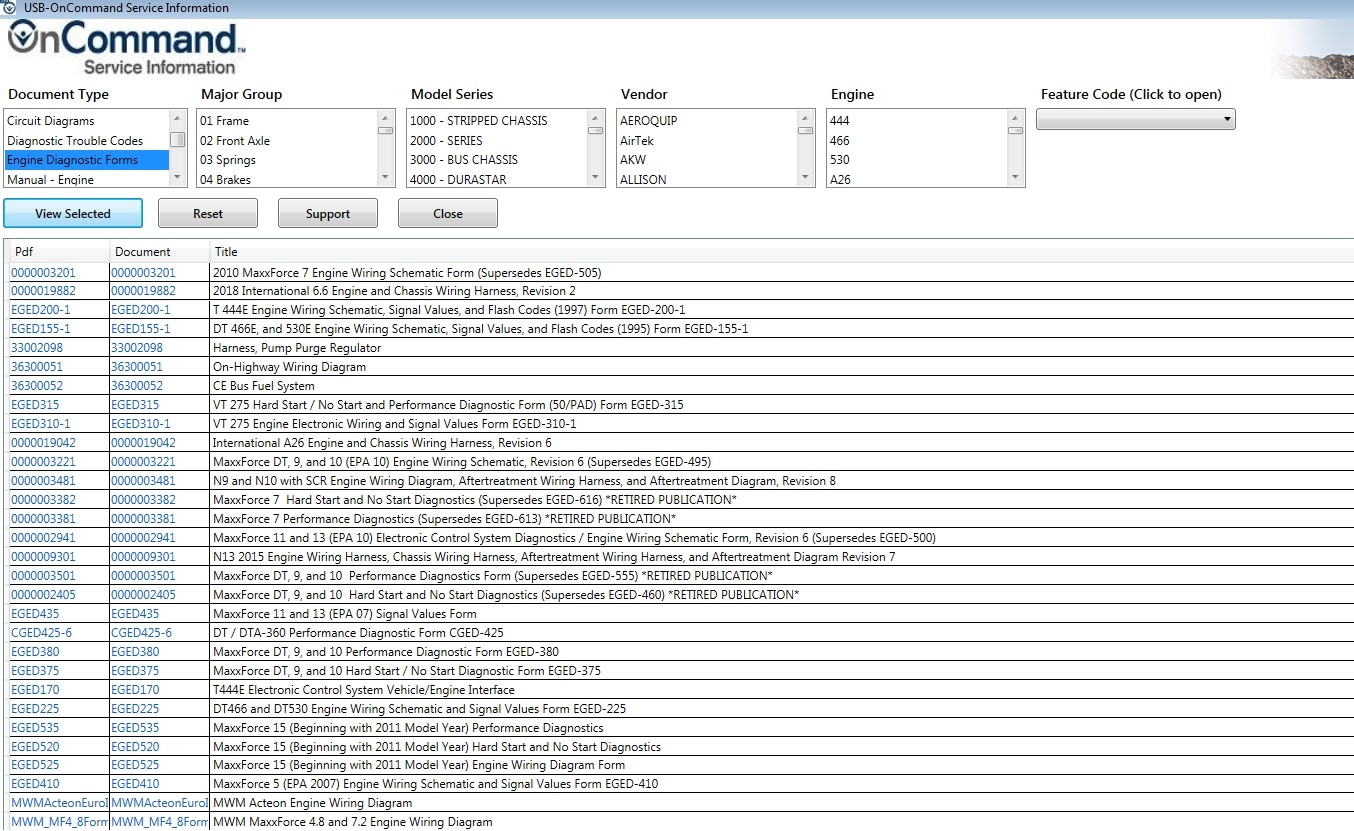Viewport: 1354px width, 831px height.
Task: Click the Support button
Action: tap(328, 213)
